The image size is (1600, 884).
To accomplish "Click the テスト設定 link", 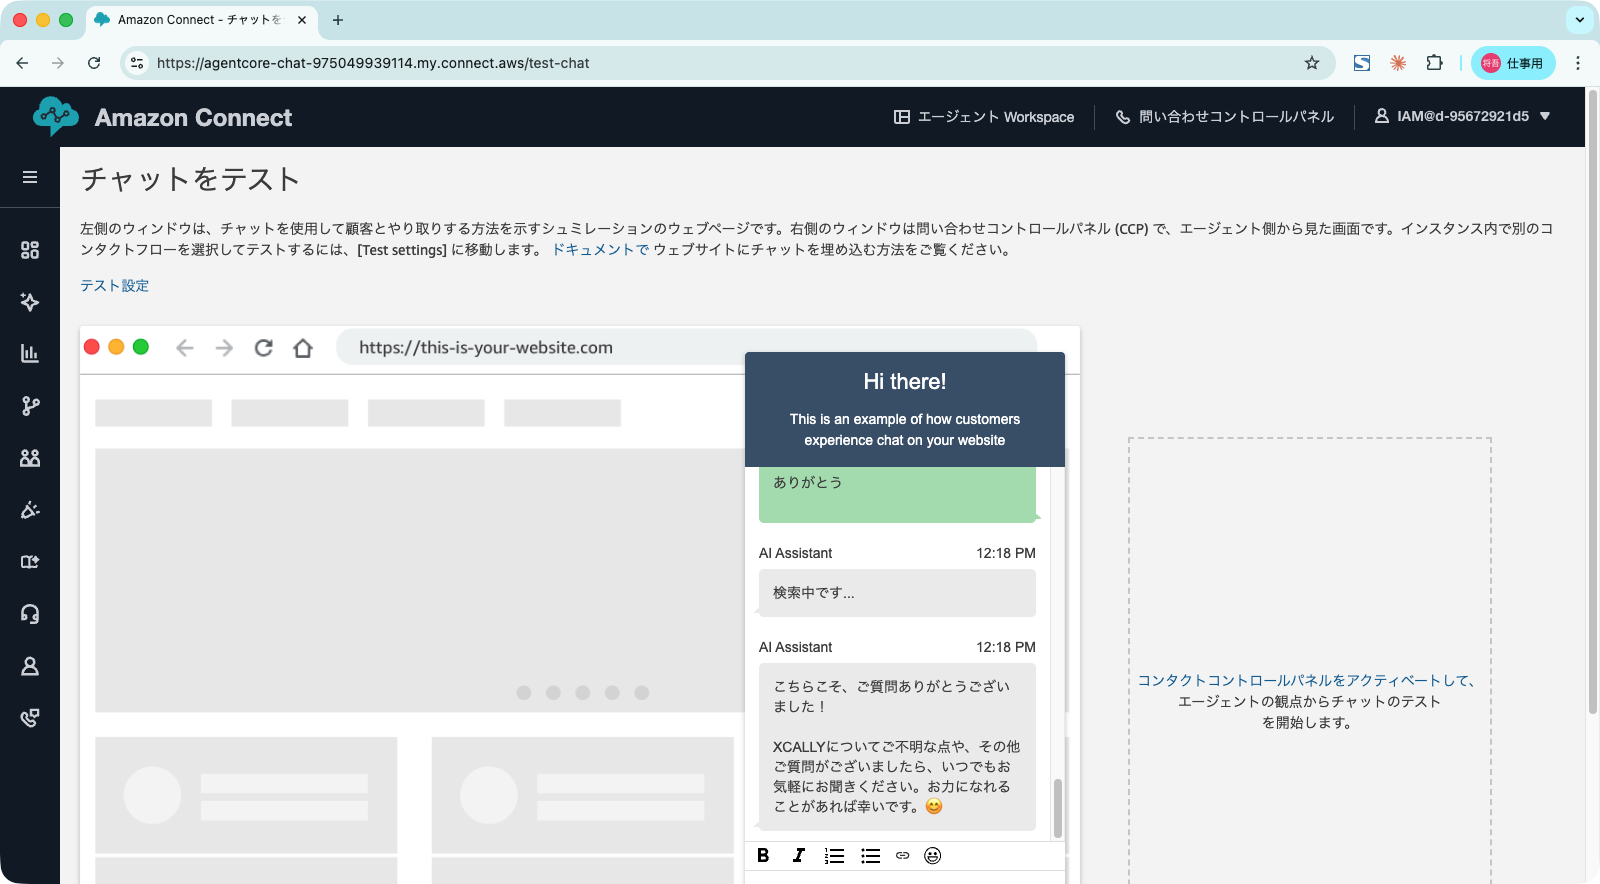I will click(x=114, y=286).
